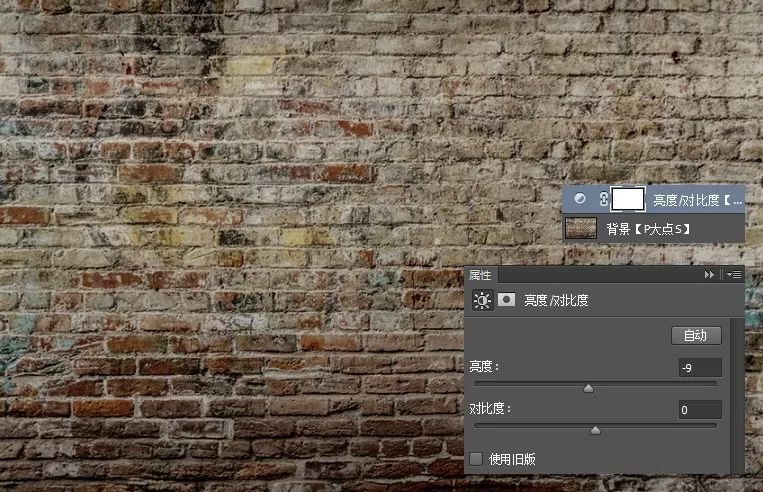Open the 属性 panel tab
Image resolution: width=763 pixels, height=492 pixels.
point(480,275)
